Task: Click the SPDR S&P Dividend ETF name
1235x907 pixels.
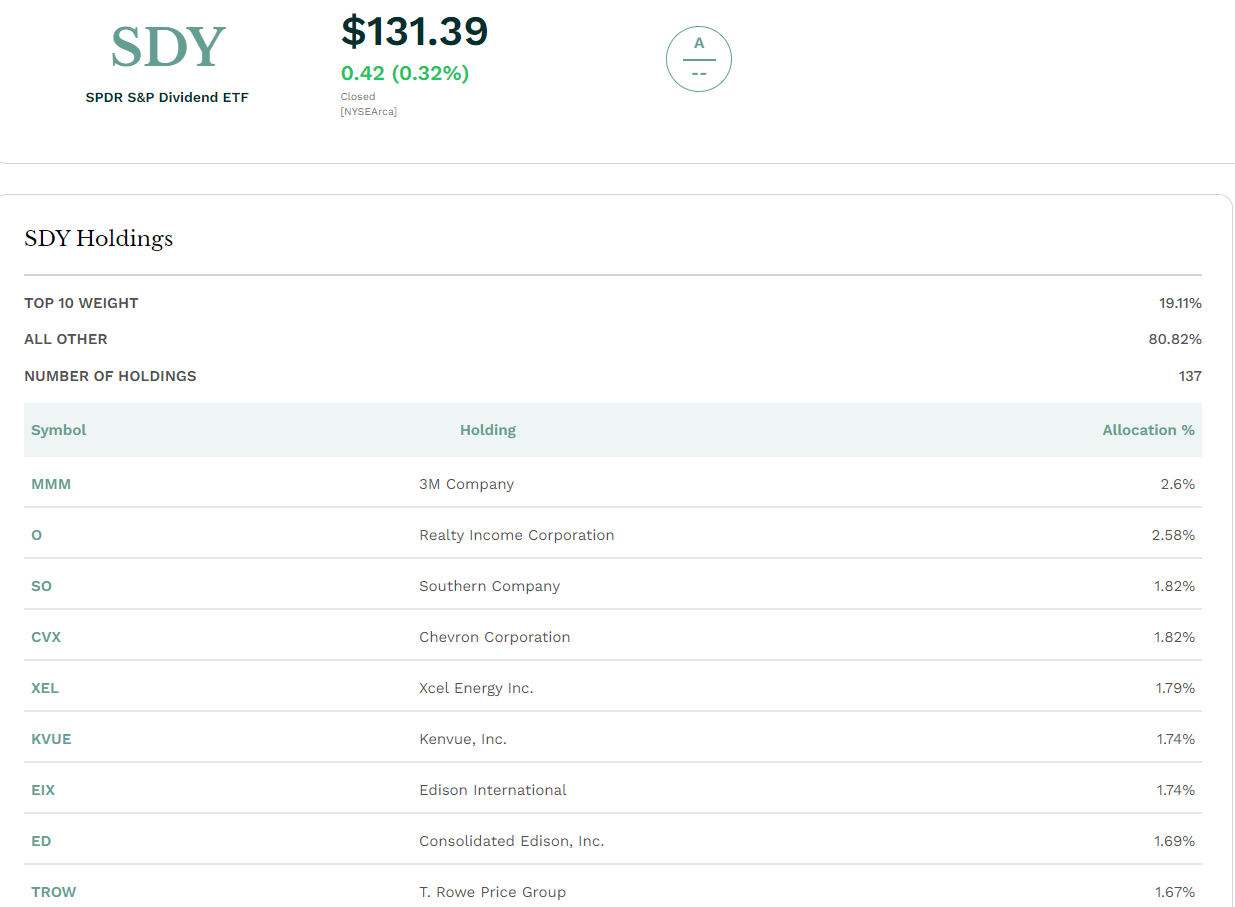Action: 167,98
